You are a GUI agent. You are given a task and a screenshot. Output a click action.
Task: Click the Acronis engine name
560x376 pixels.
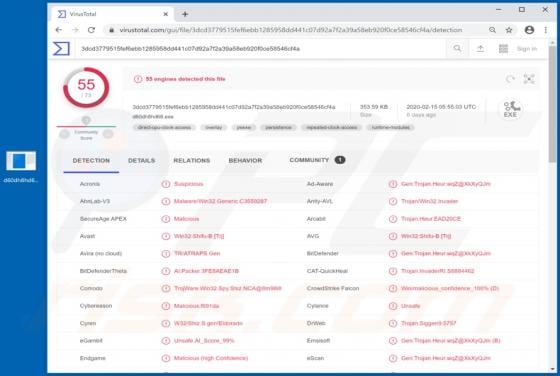point(90,184)
